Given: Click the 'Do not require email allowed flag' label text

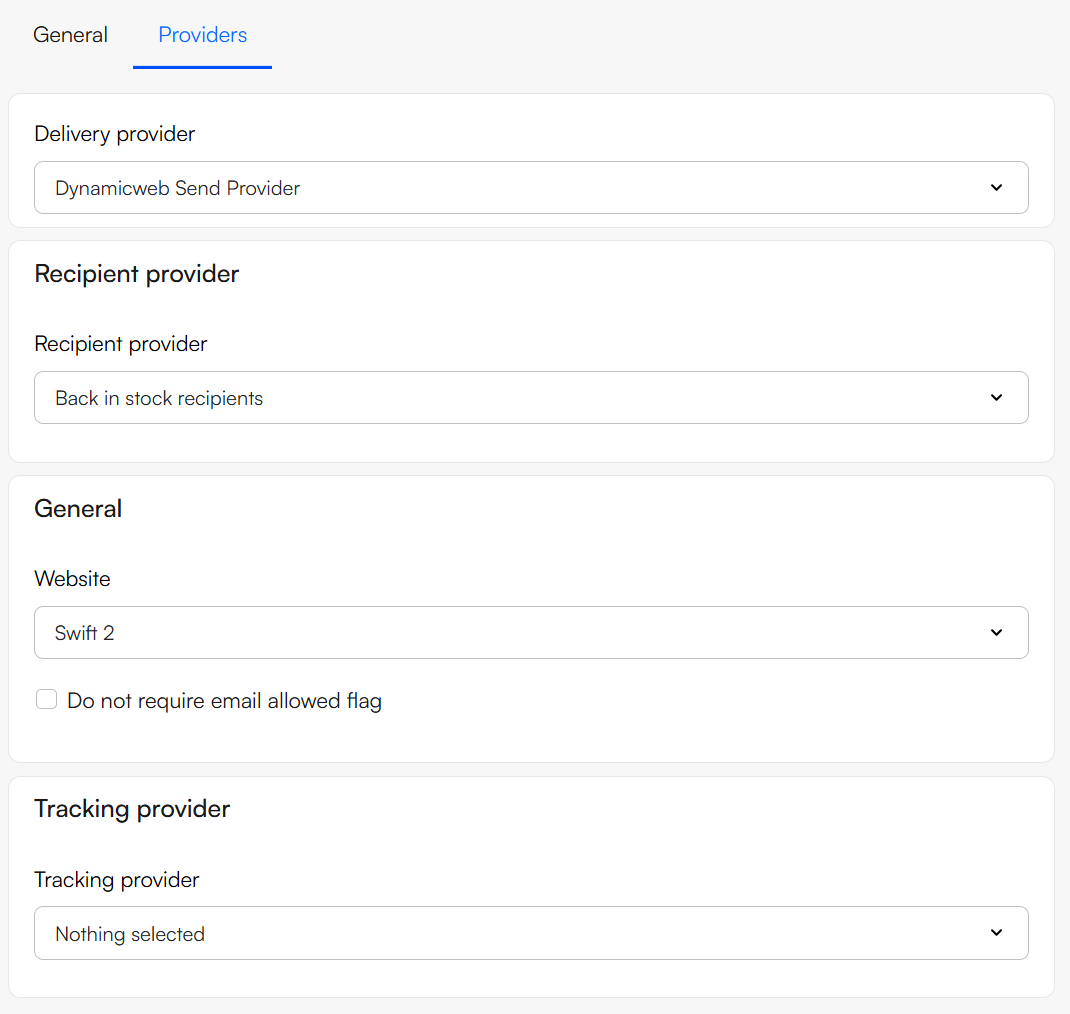Looking at the screenshot, I should pos(224,701).
